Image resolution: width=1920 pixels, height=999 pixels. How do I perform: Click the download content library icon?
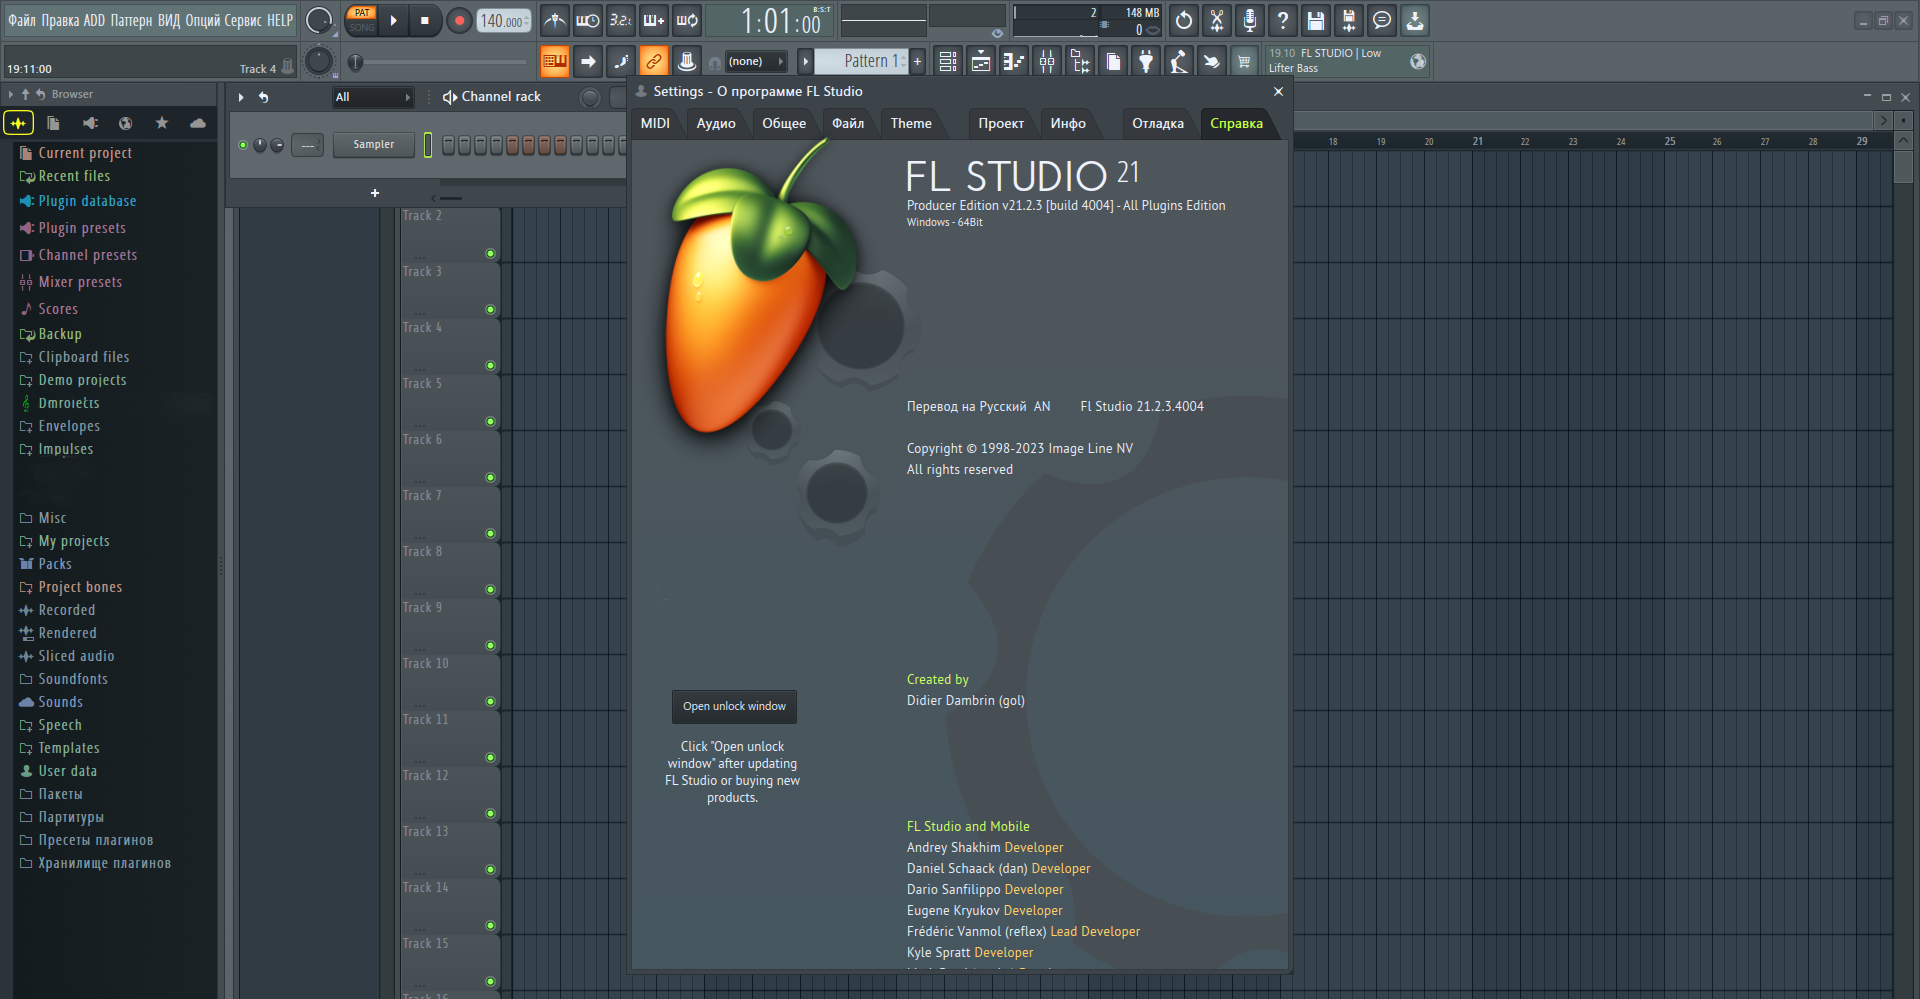coord(1415,20)
